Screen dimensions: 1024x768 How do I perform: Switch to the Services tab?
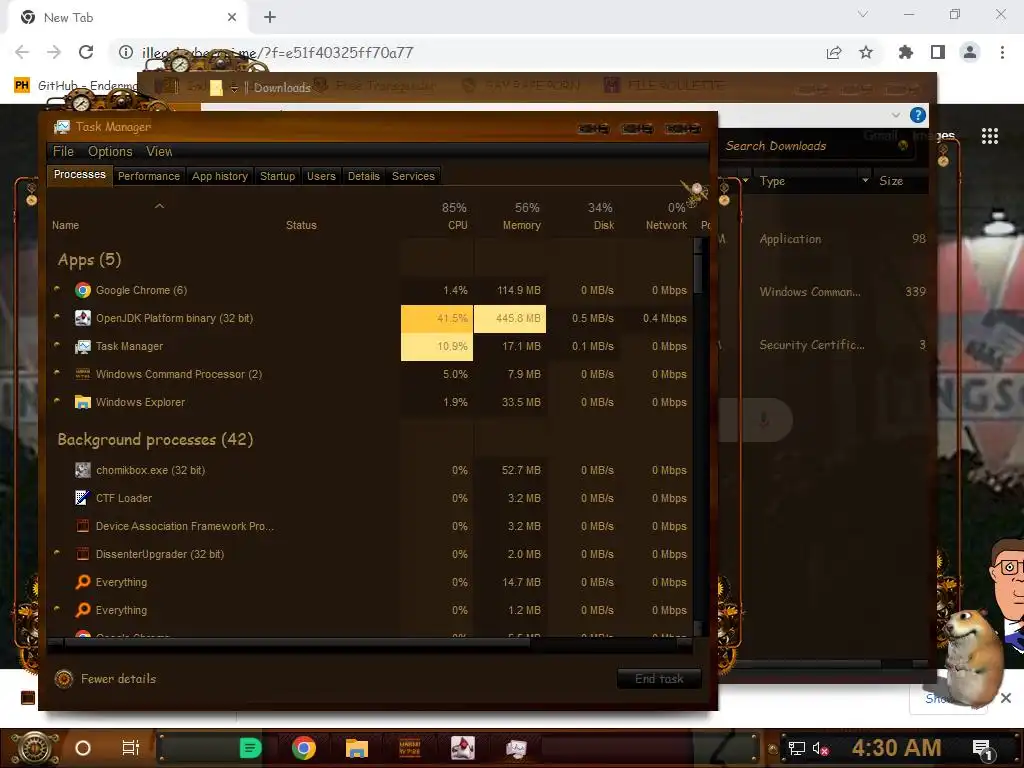tap(413, 176)
